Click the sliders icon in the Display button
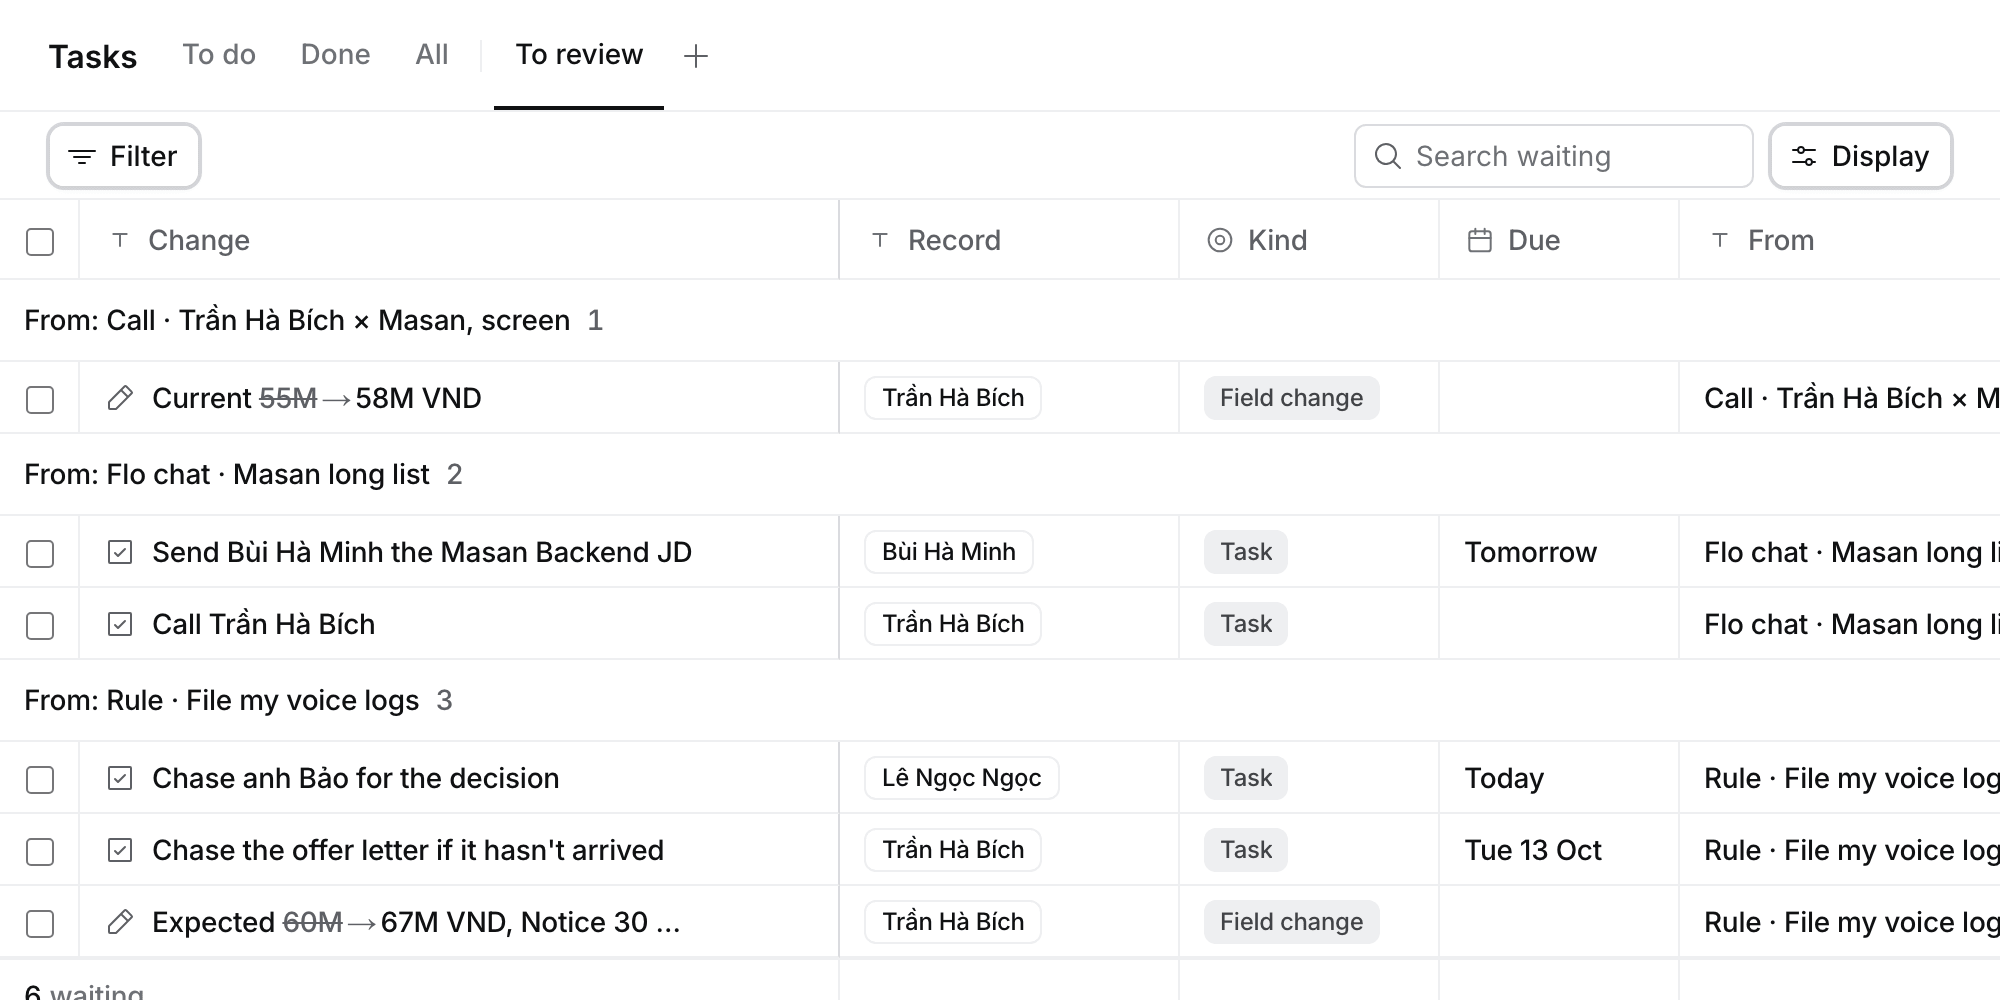The height and width of the screenshot is (1000, 2000). click(1804, 156)
